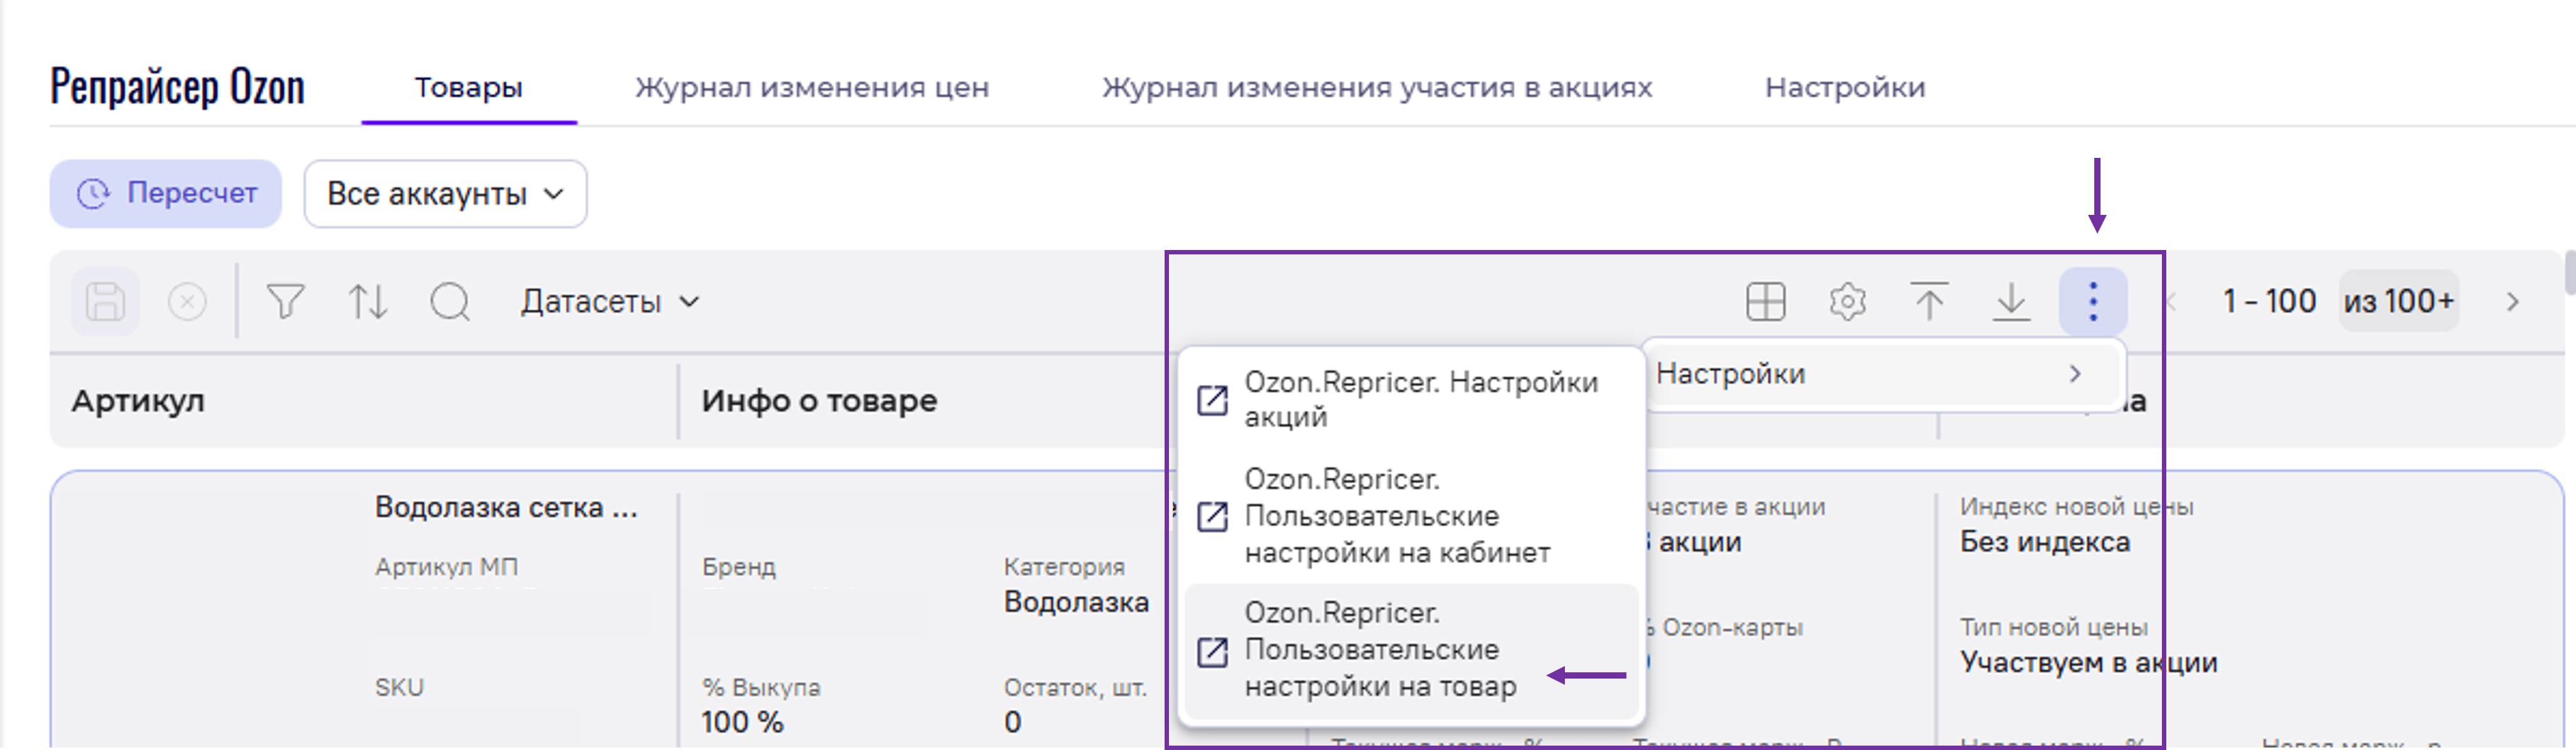
Task: Click the sort arrows icon
Action: tap(367, 301)
